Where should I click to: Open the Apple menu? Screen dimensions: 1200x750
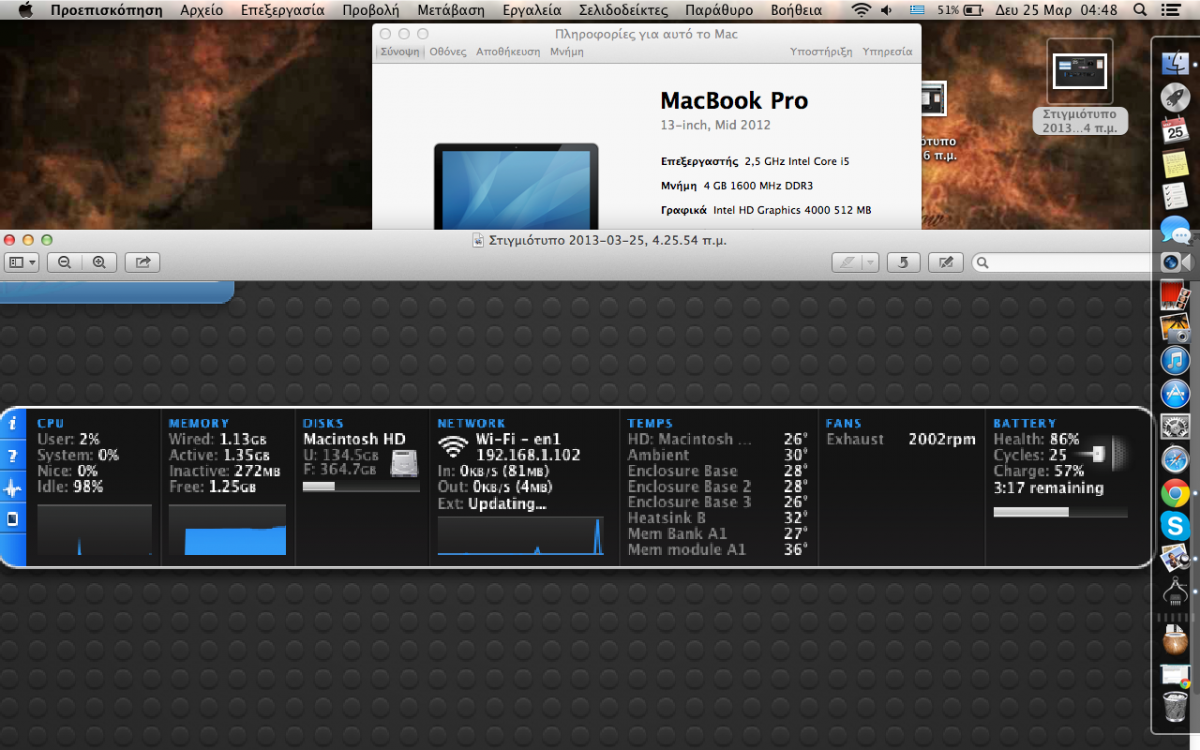(x=26, y=10)
